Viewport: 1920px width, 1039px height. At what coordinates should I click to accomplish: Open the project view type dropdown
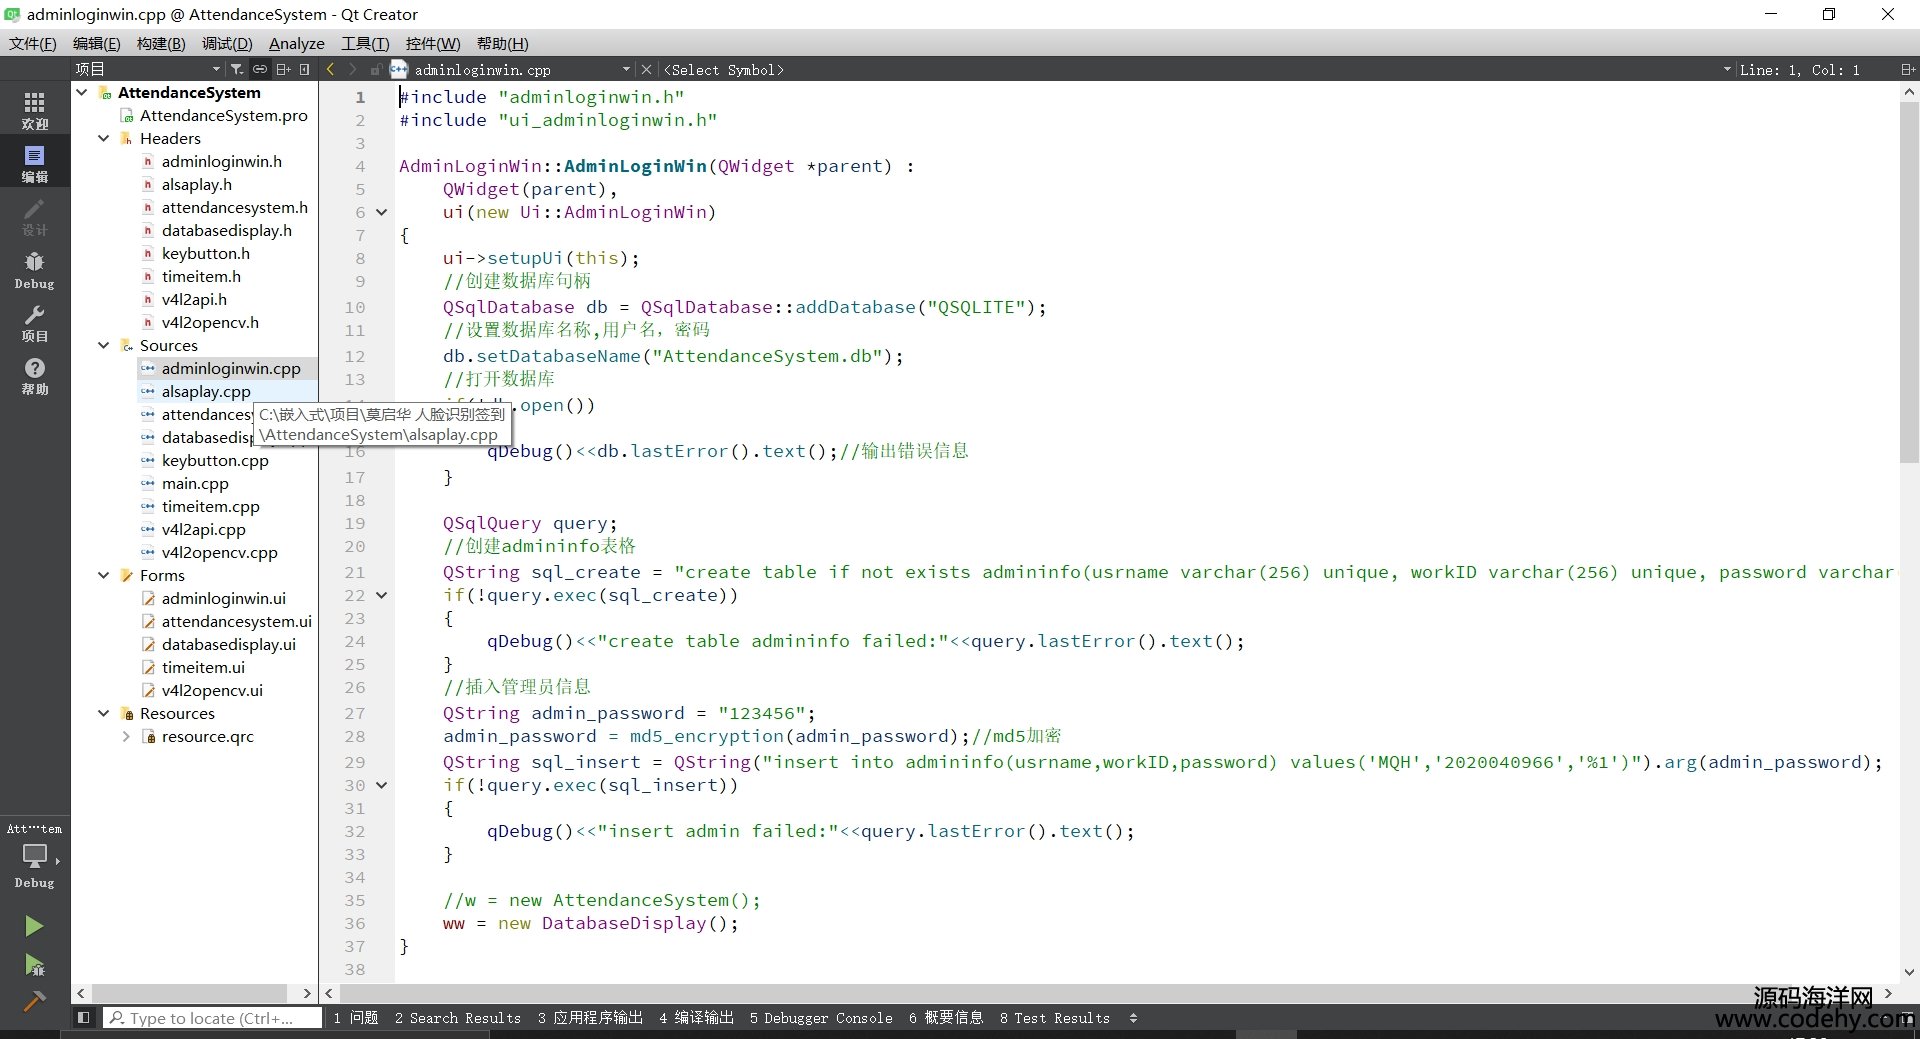pos(147,69)
